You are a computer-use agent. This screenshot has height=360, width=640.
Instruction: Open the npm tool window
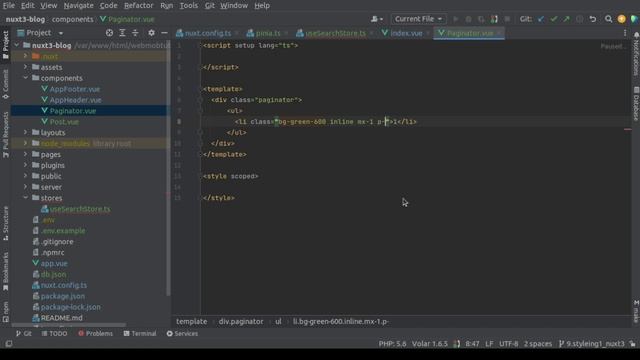[x=5, y=312]
